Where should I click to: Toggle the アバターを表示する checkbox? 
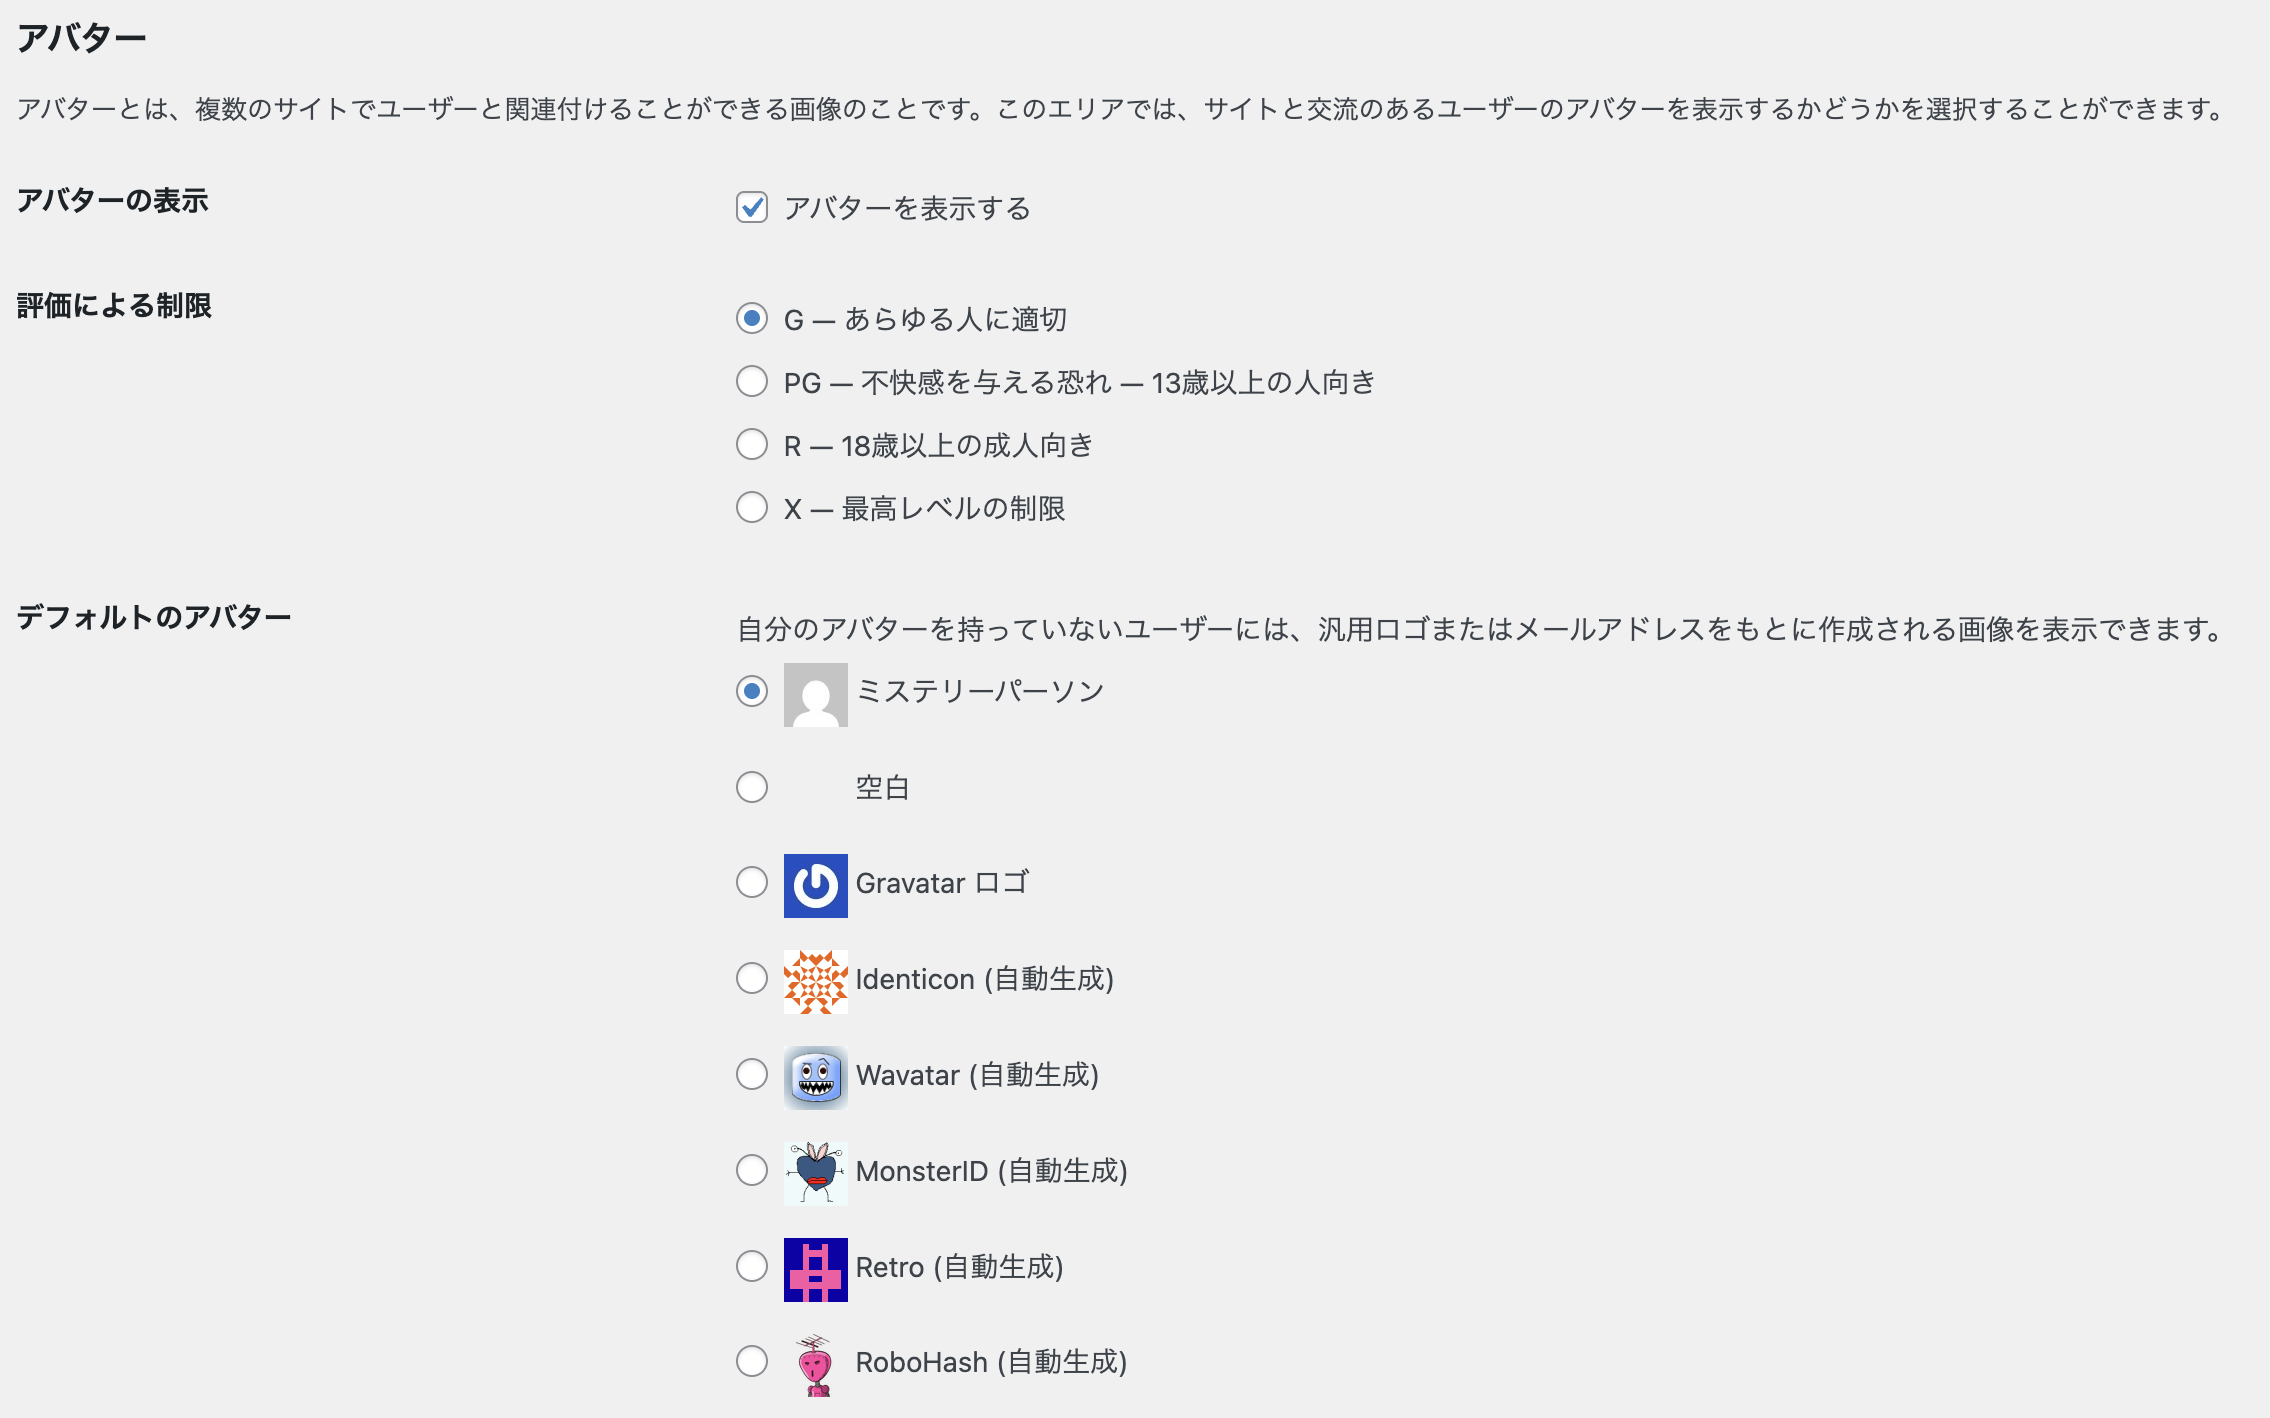[752, 207]
